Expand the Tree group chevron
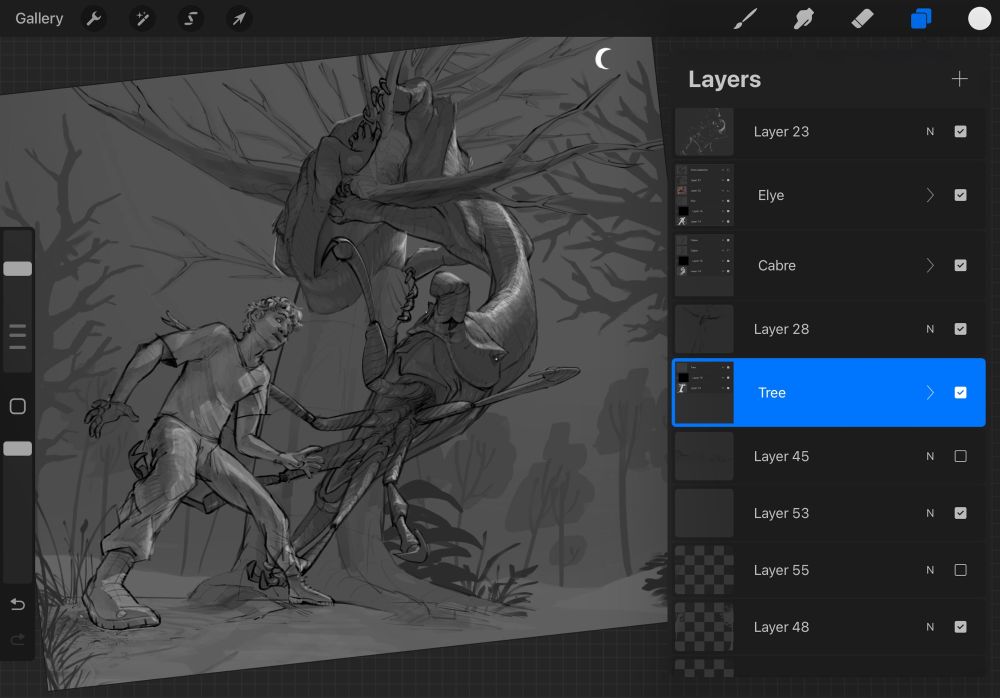This screenshot has height=698, width=1000. pyautogui.click(x=930, y=393)
